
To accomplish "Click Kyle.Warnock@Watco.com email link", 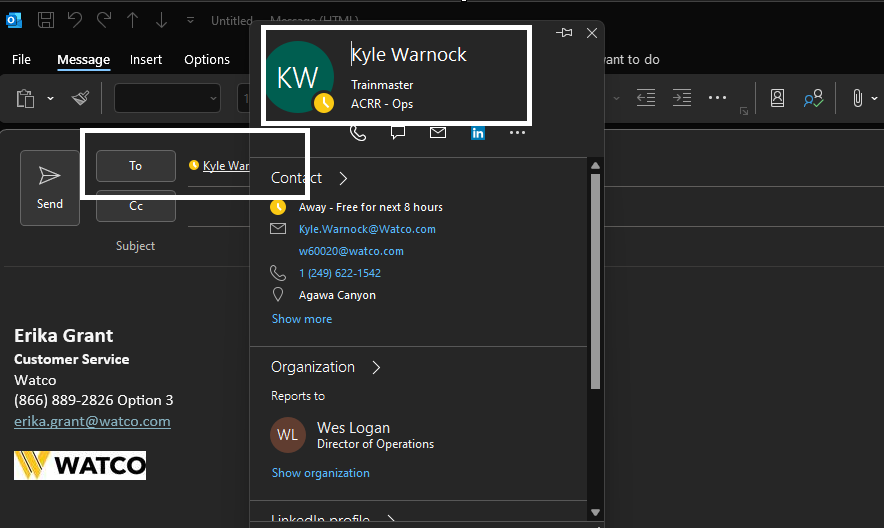I will coord(367,229).
